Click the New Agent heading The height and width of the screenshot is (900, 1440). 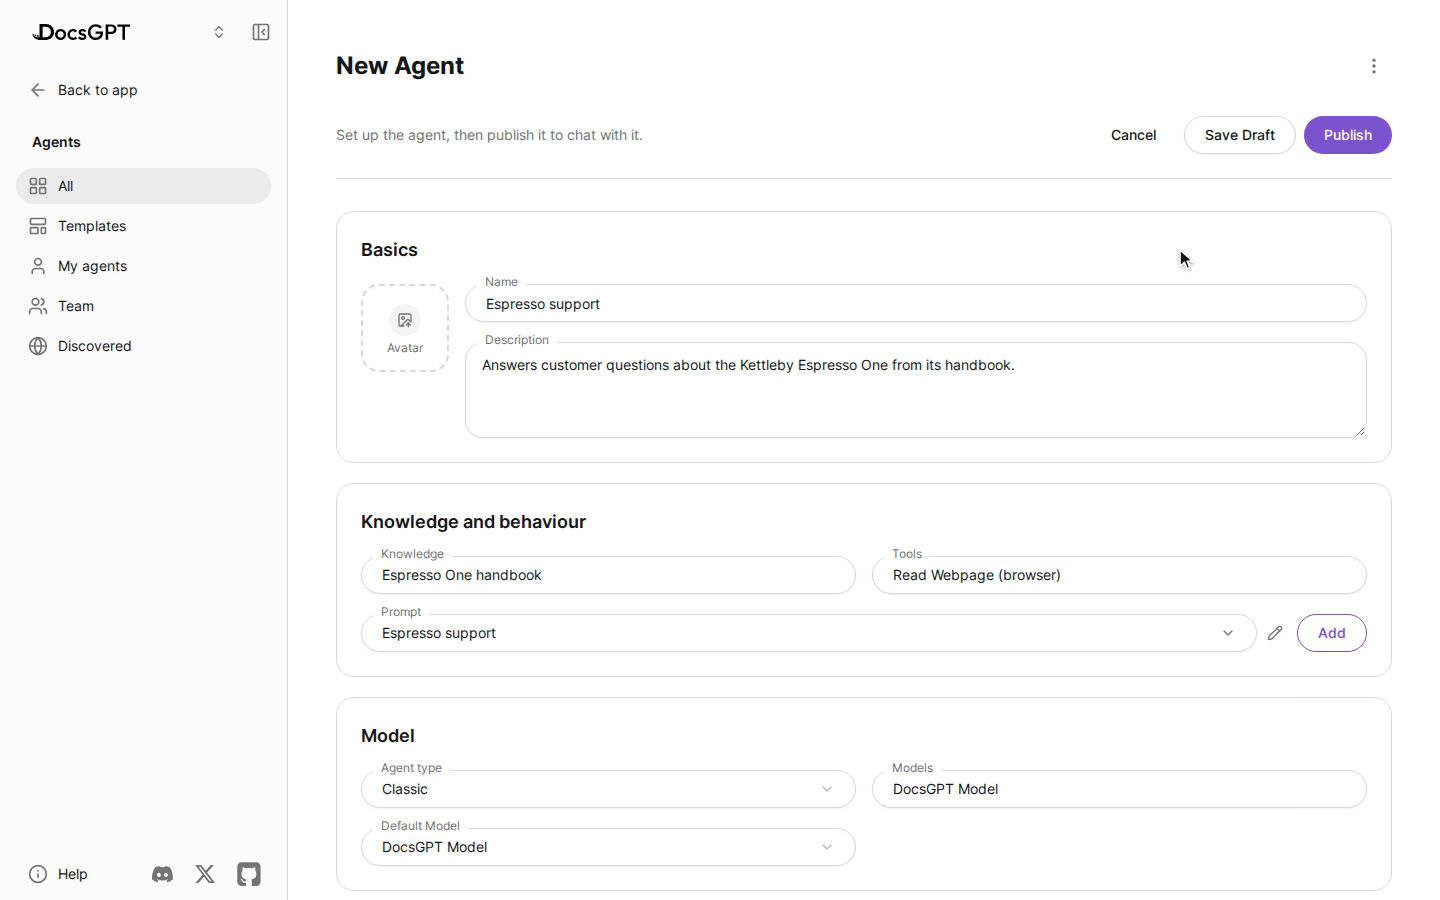pyautogui.click(x=400, y=66)
